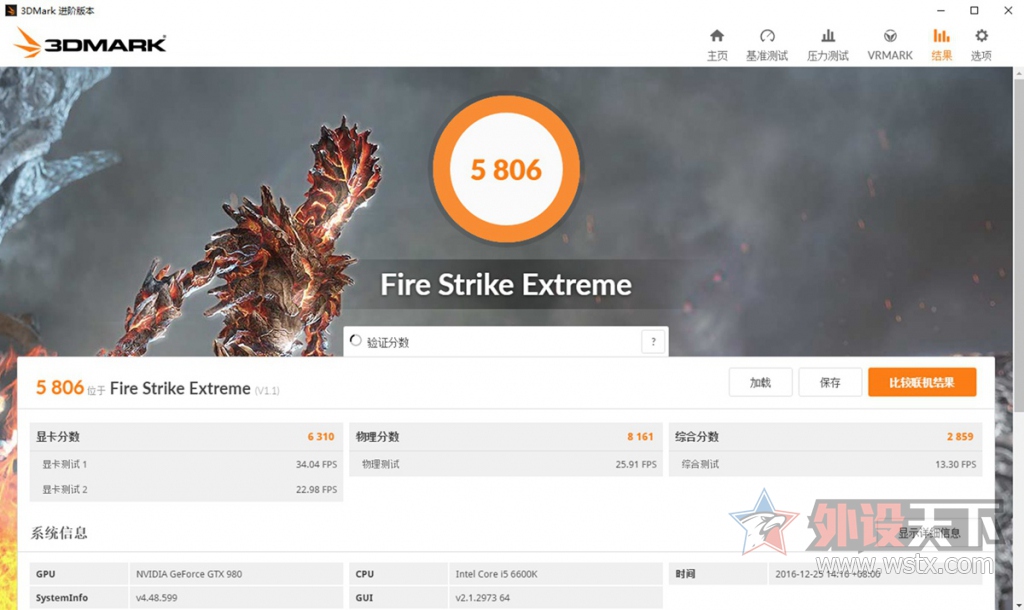This screenshot has width=1024, height=610.
Task: Click the Fire Strike Extreme banner title
Action: pyautogui.click(x=506, y=285)
